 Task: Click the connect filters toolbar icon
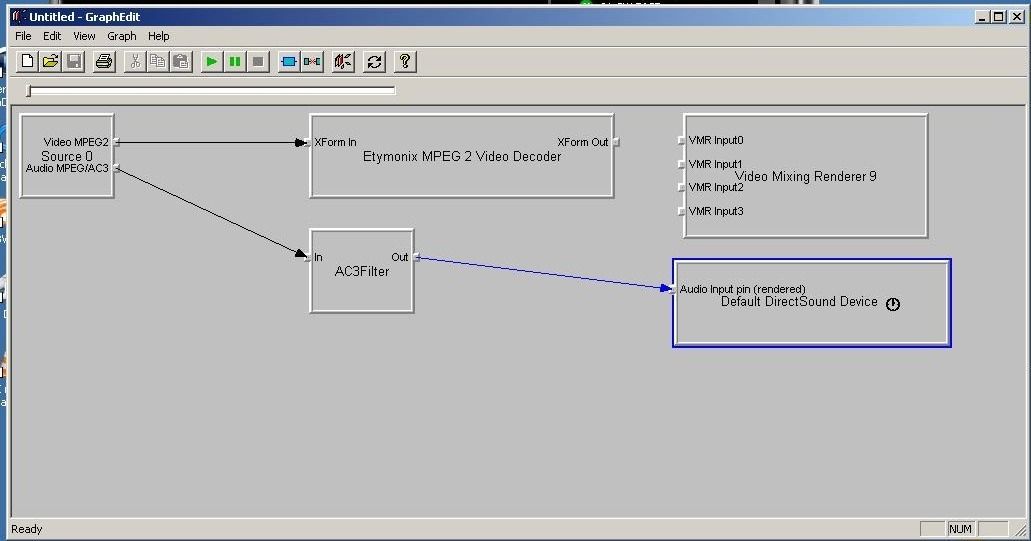coord(312,62)
